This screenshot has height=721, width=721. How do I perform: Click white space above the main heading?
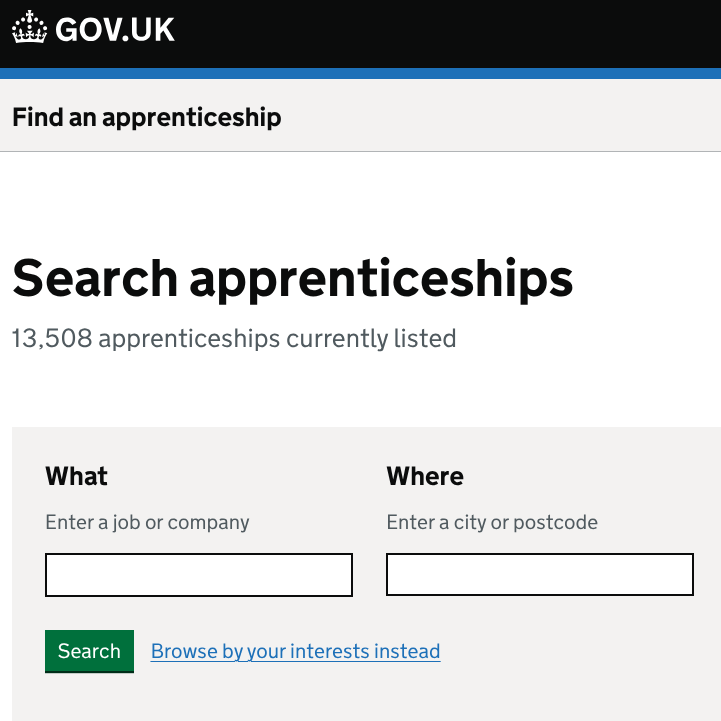click(360, 198)
